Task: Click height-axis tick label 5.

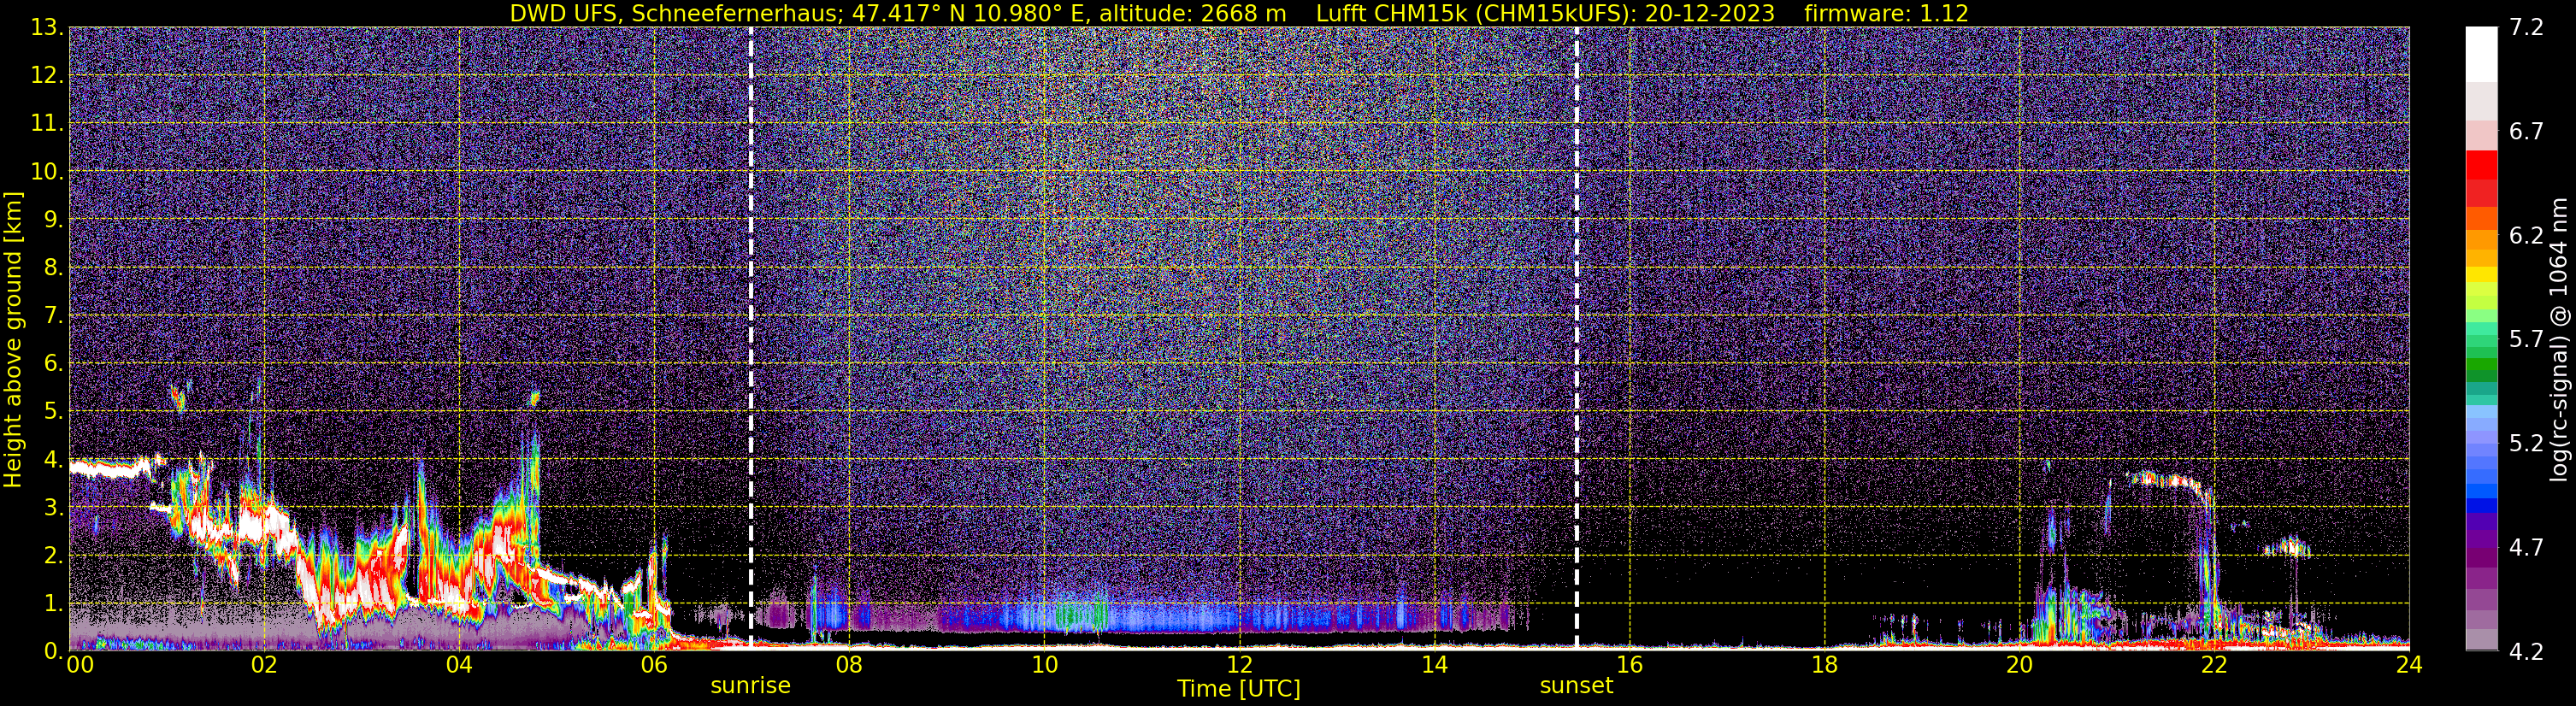Action: pos(52,412)
